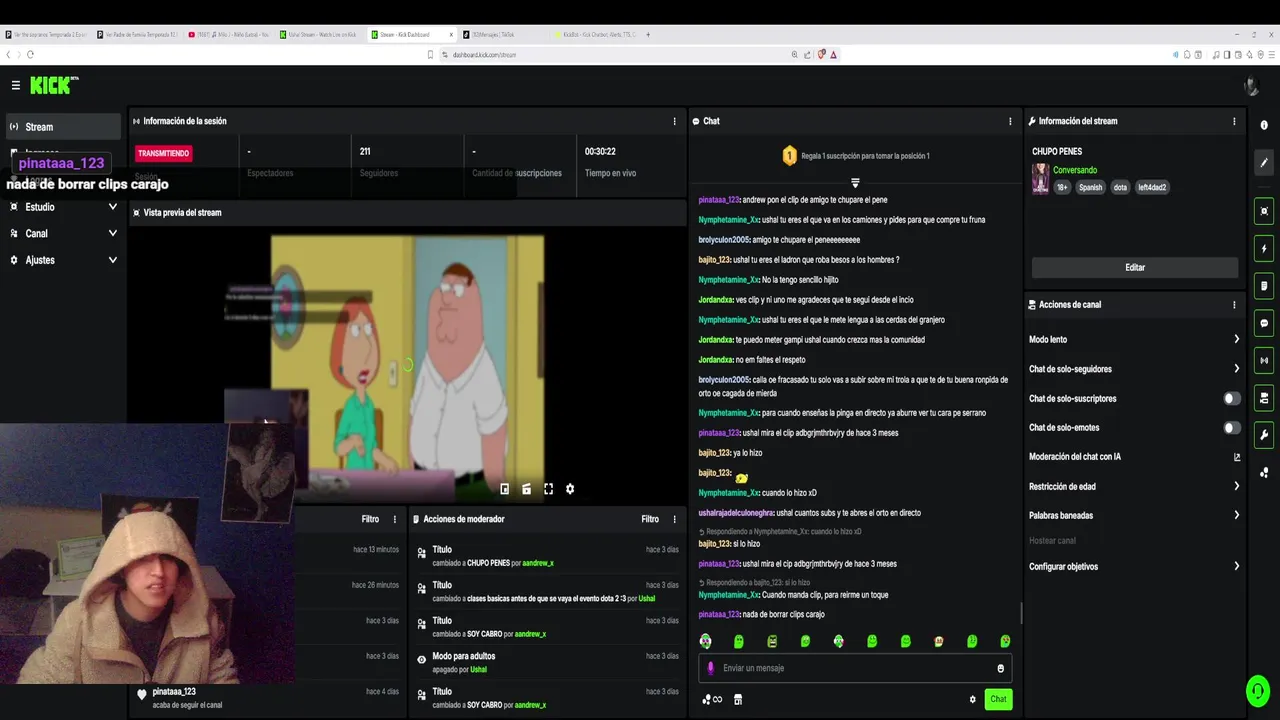
Task: Open the info icon in right sidebar
Action: 1264,125
